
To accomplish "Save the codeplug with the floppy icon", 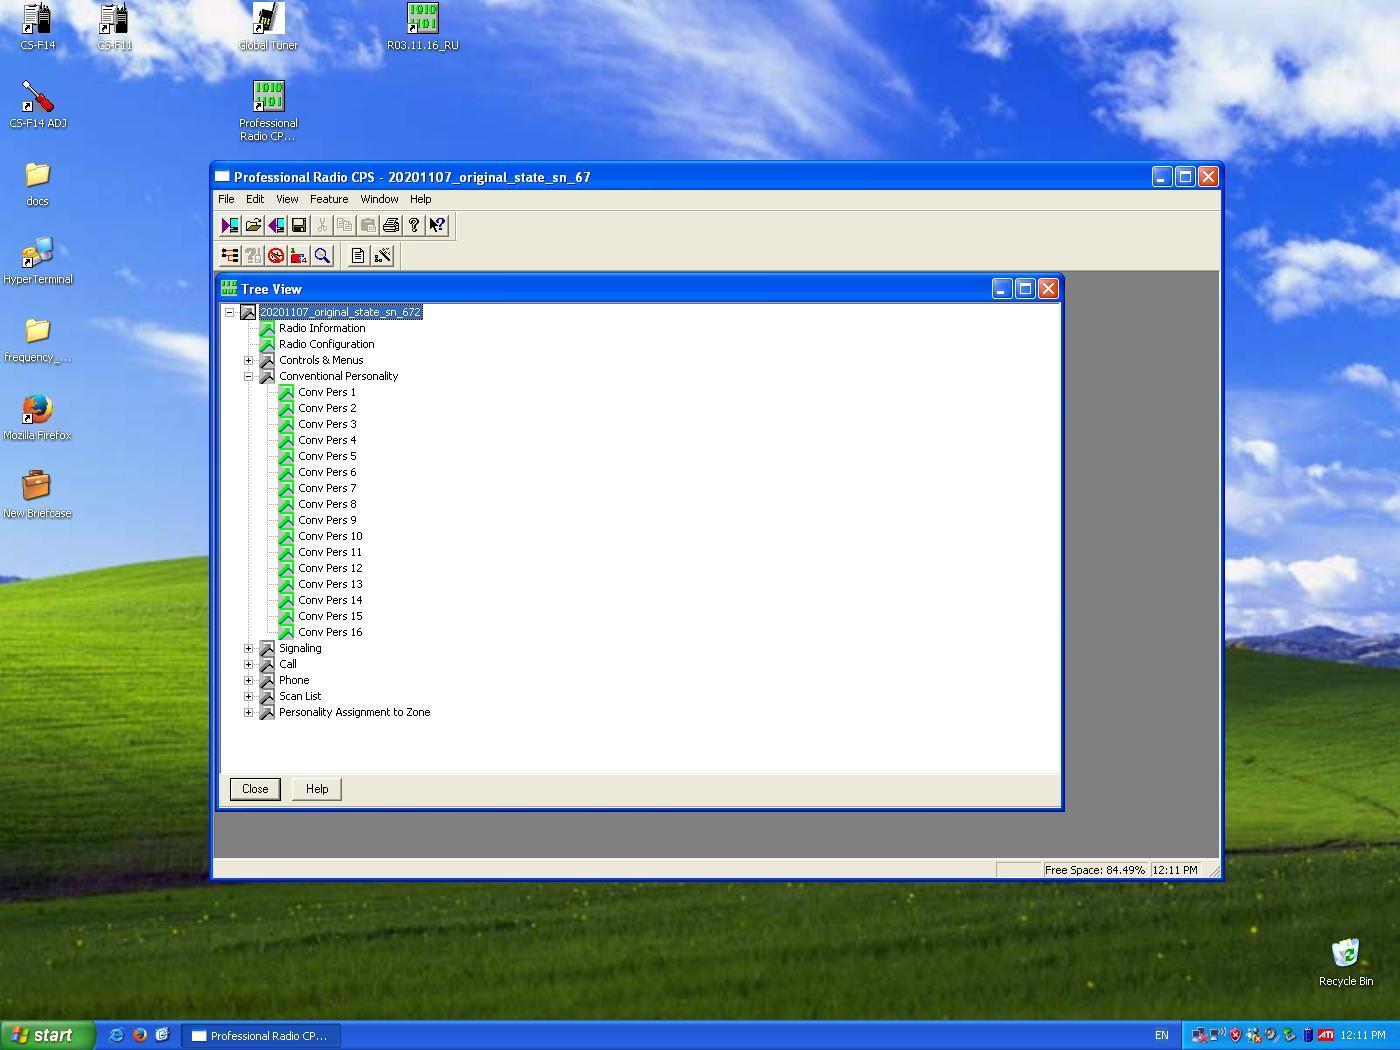I will (x=298, y=226).
